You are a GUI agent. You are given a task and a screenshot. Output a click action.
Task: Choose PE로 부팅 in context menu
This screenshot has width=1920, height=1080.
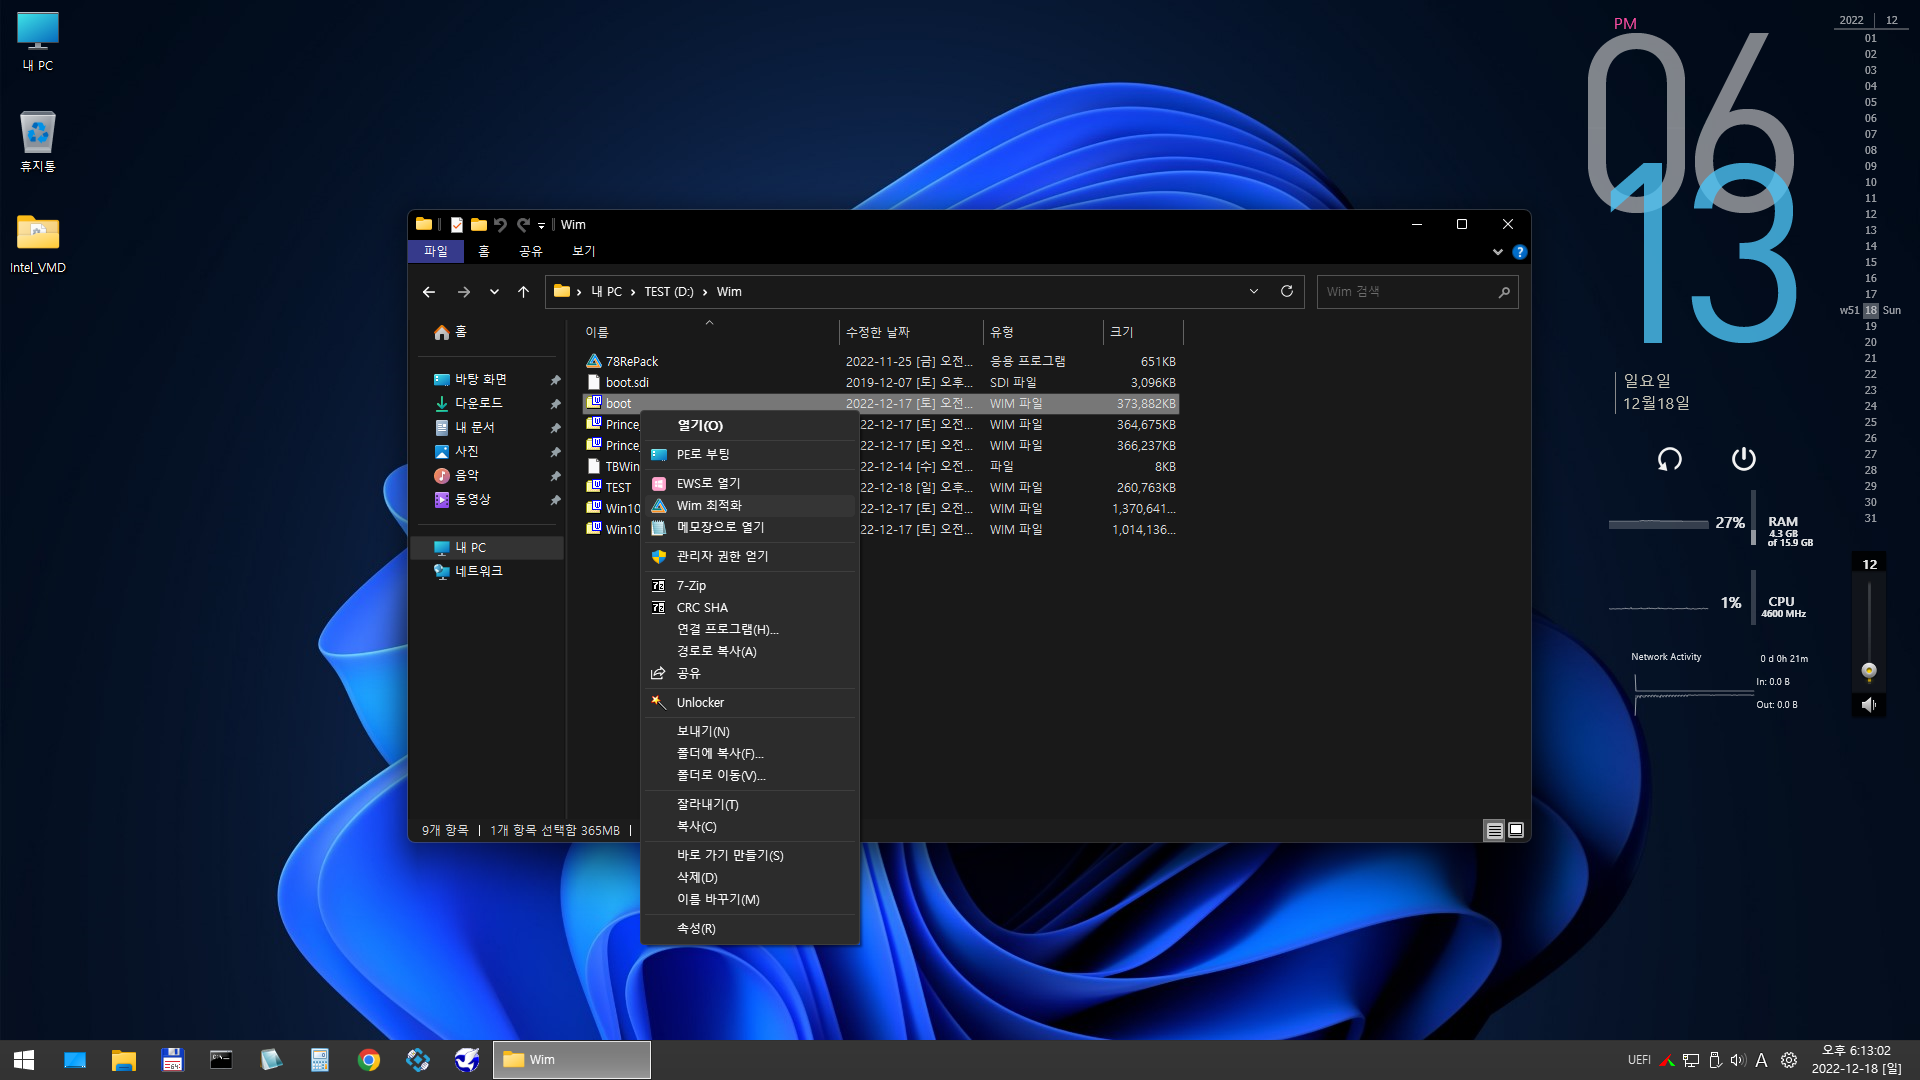pyautogui.click(x=750, y=454)
